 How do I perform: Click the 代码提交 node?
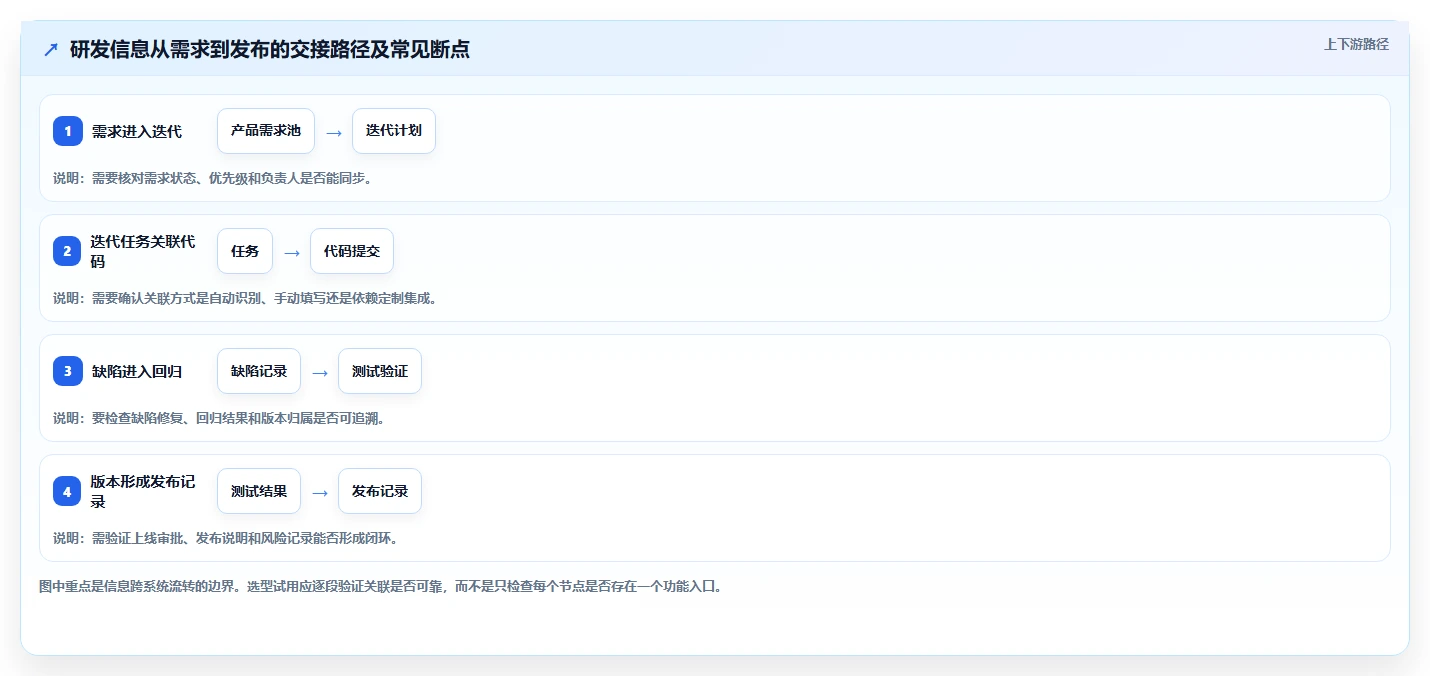[352, 251]
